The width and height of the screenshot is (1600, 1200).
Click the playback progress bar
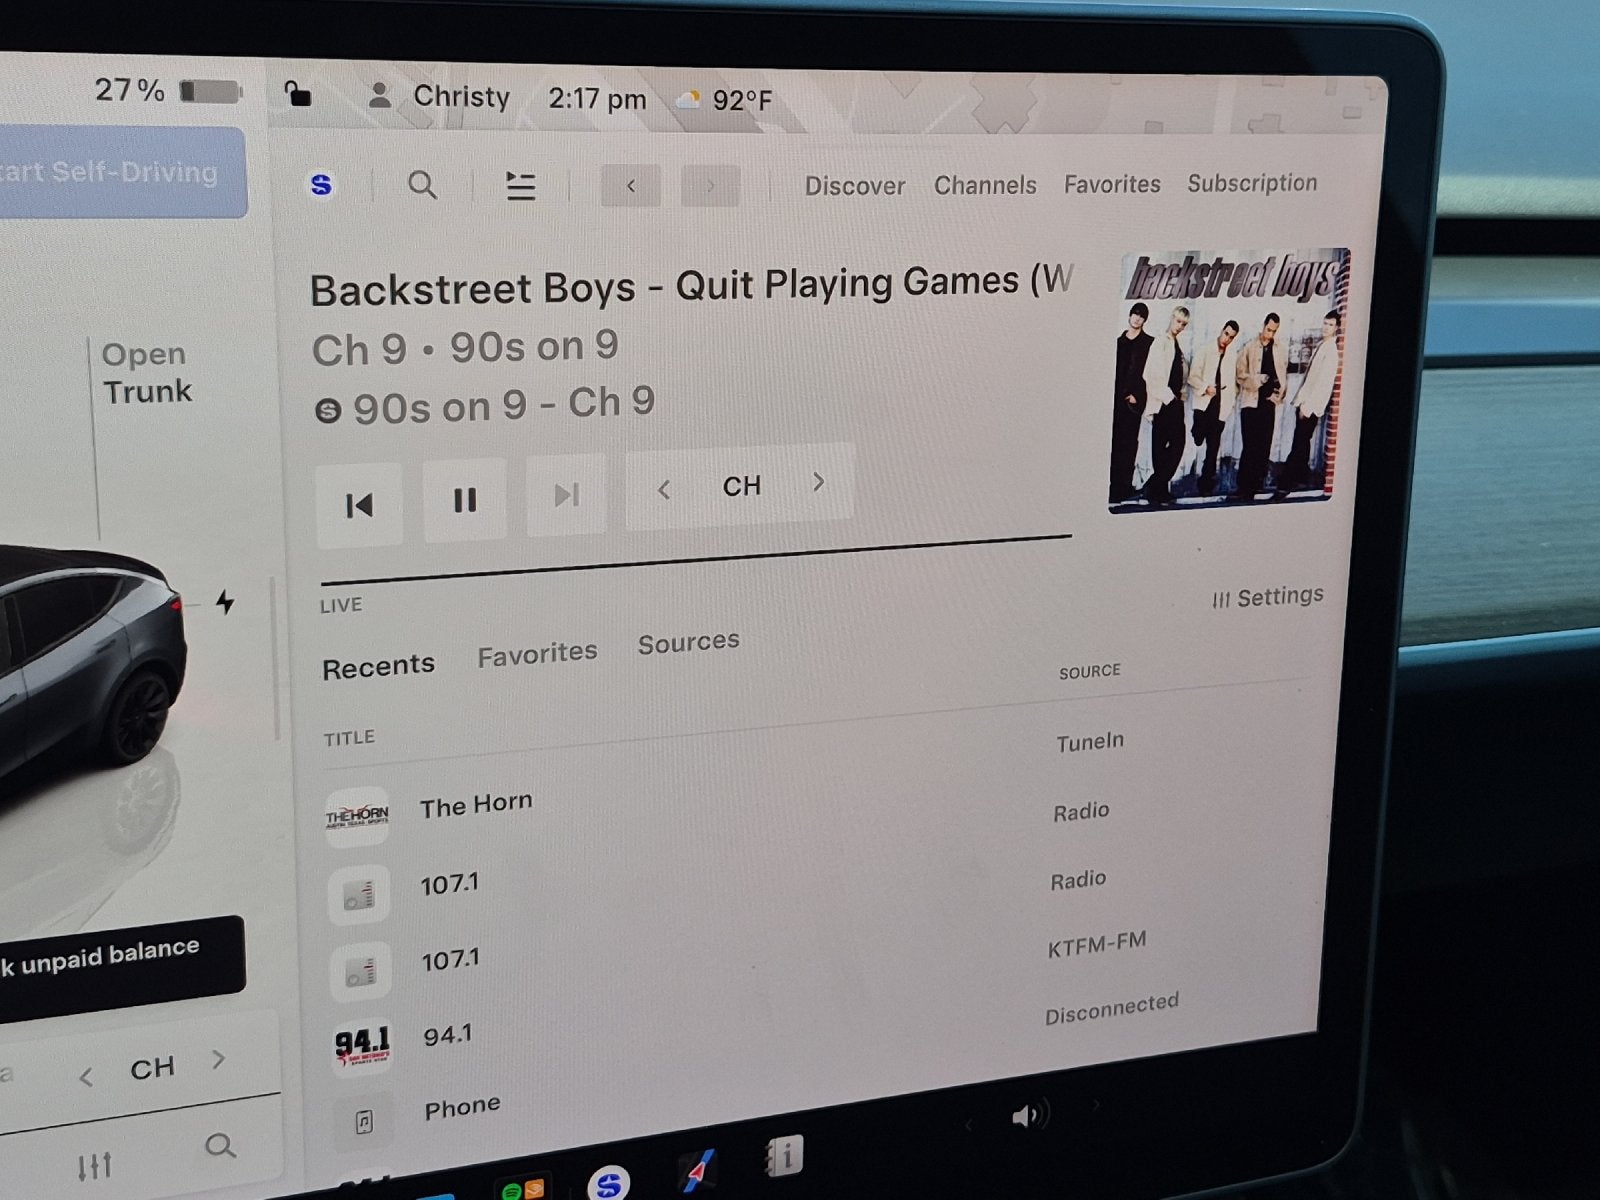click(x=696, y=560)
